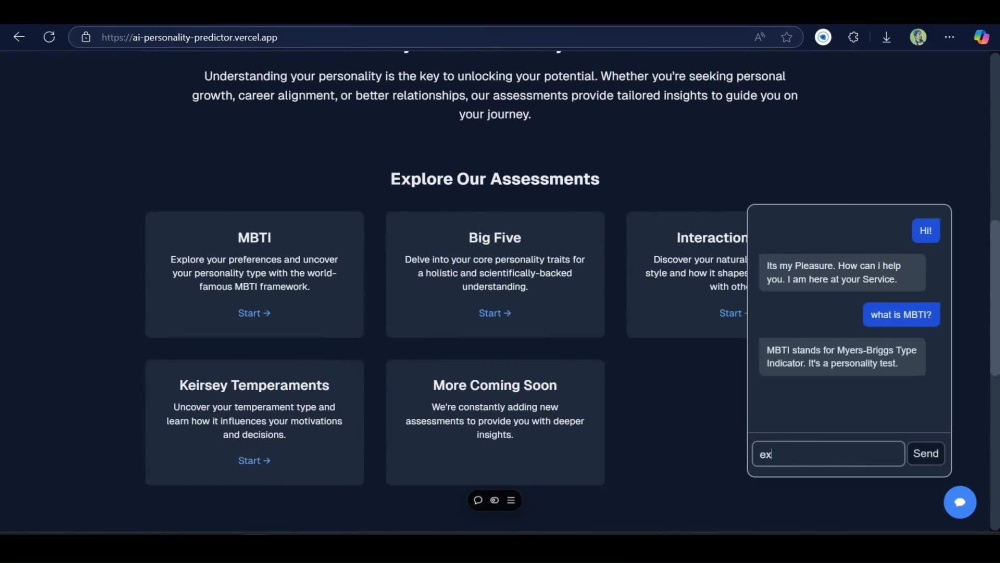The height and width of the screenshot is (563, 1000).
Task: Start the MBTI assessment
Action: [254, 313]
